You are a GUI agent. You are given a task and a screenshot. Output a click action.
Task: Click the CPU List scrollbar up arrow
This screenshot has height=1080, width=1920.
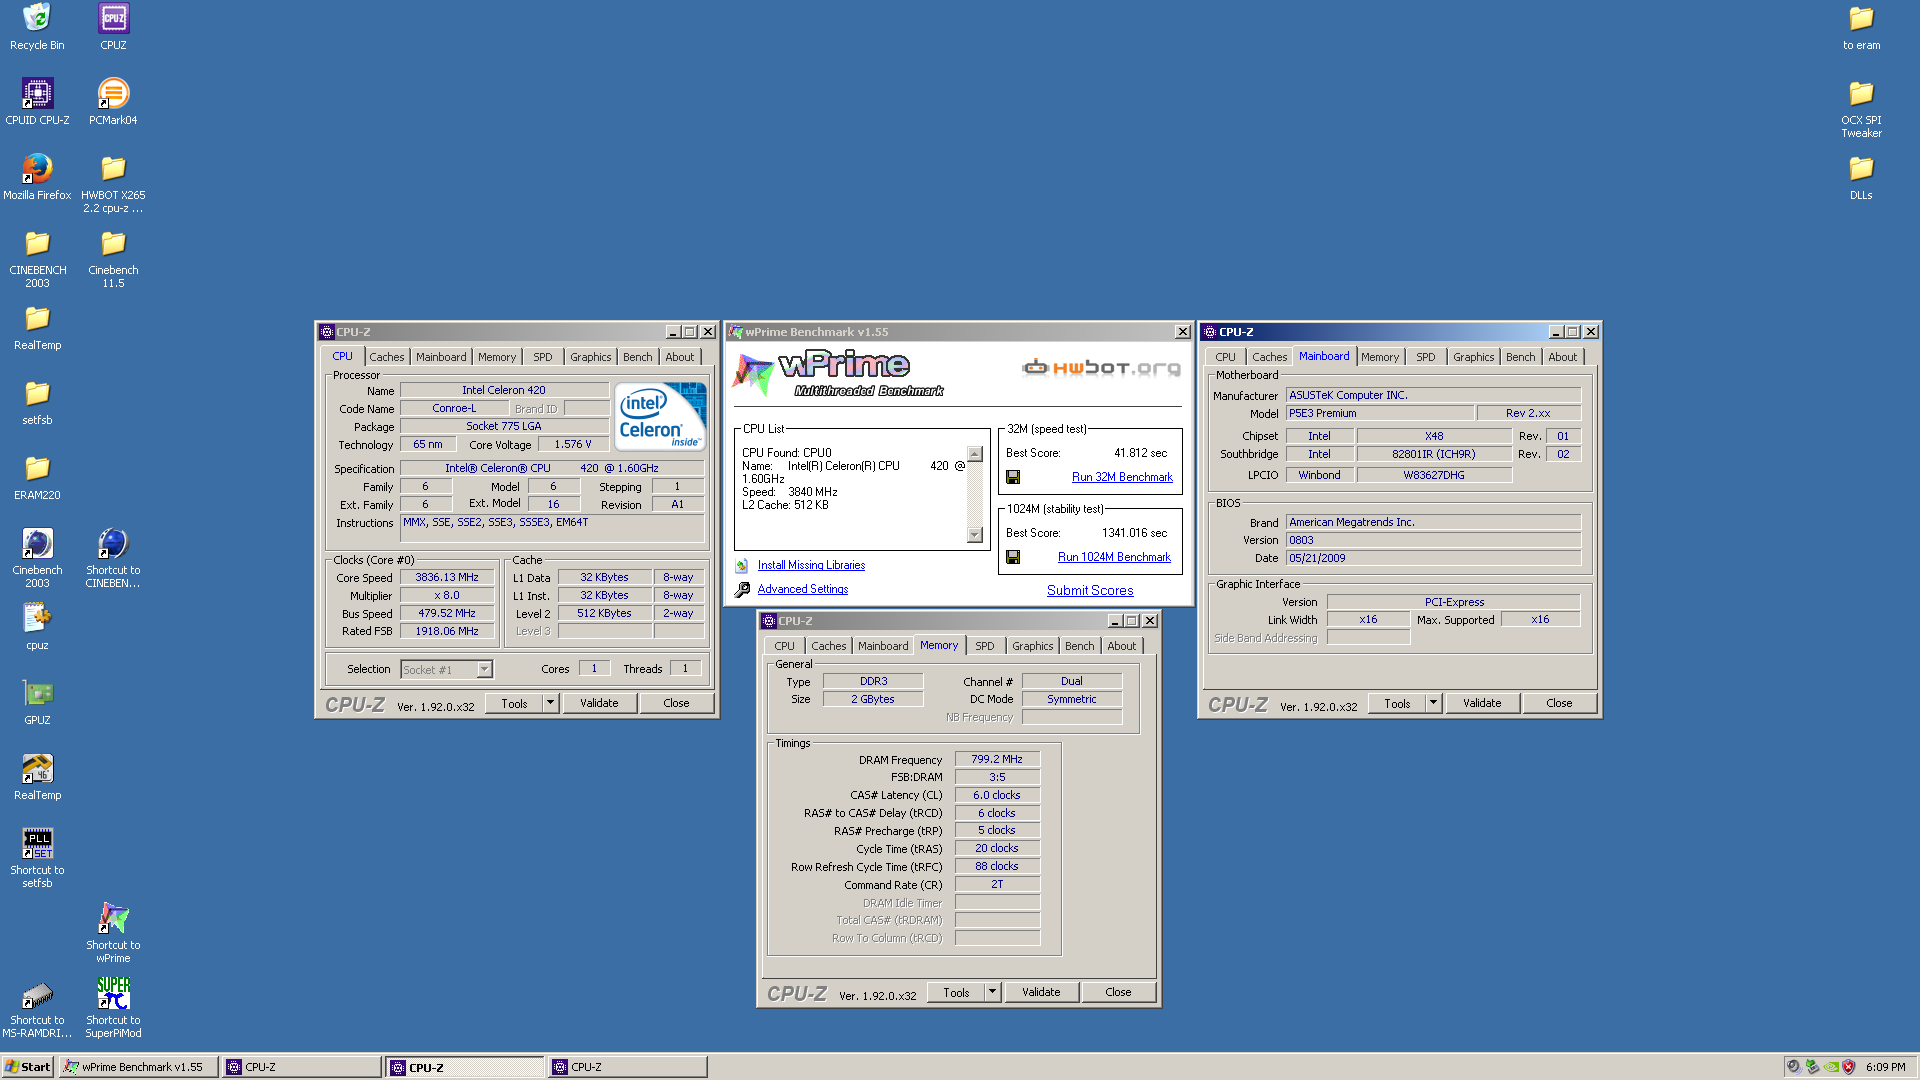[x=975, y=454]
